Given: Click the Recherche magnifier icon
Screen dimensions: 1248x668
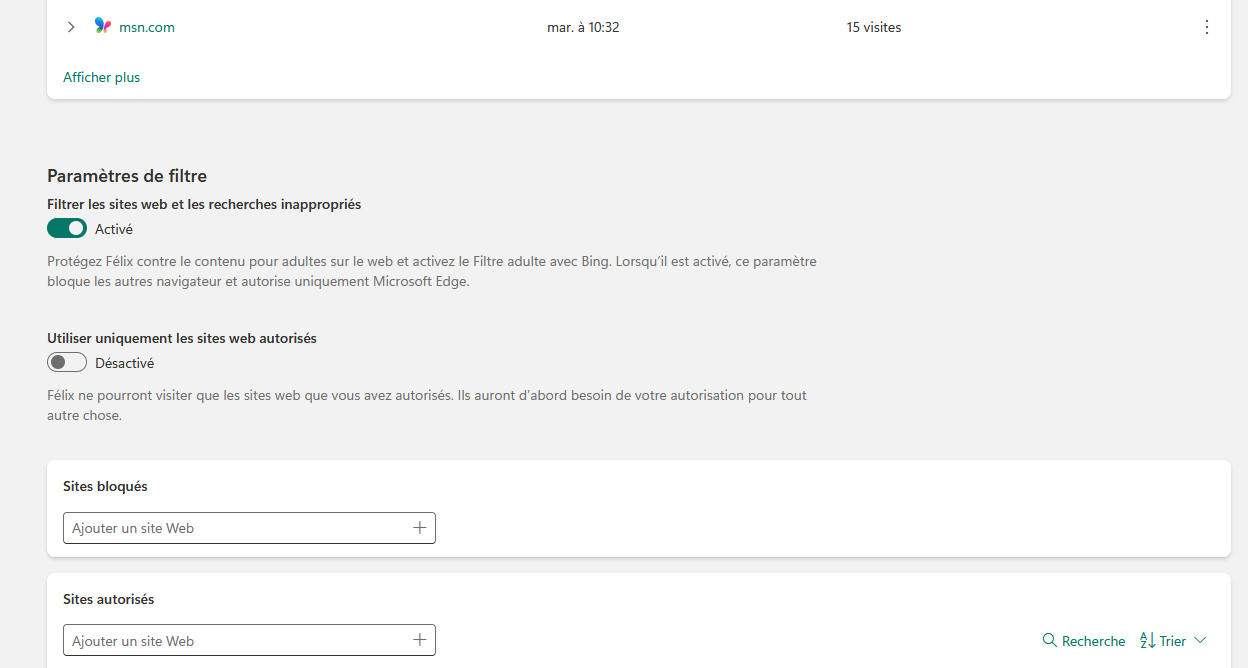Looking at the screenshot, I should tap(1049, 640).
